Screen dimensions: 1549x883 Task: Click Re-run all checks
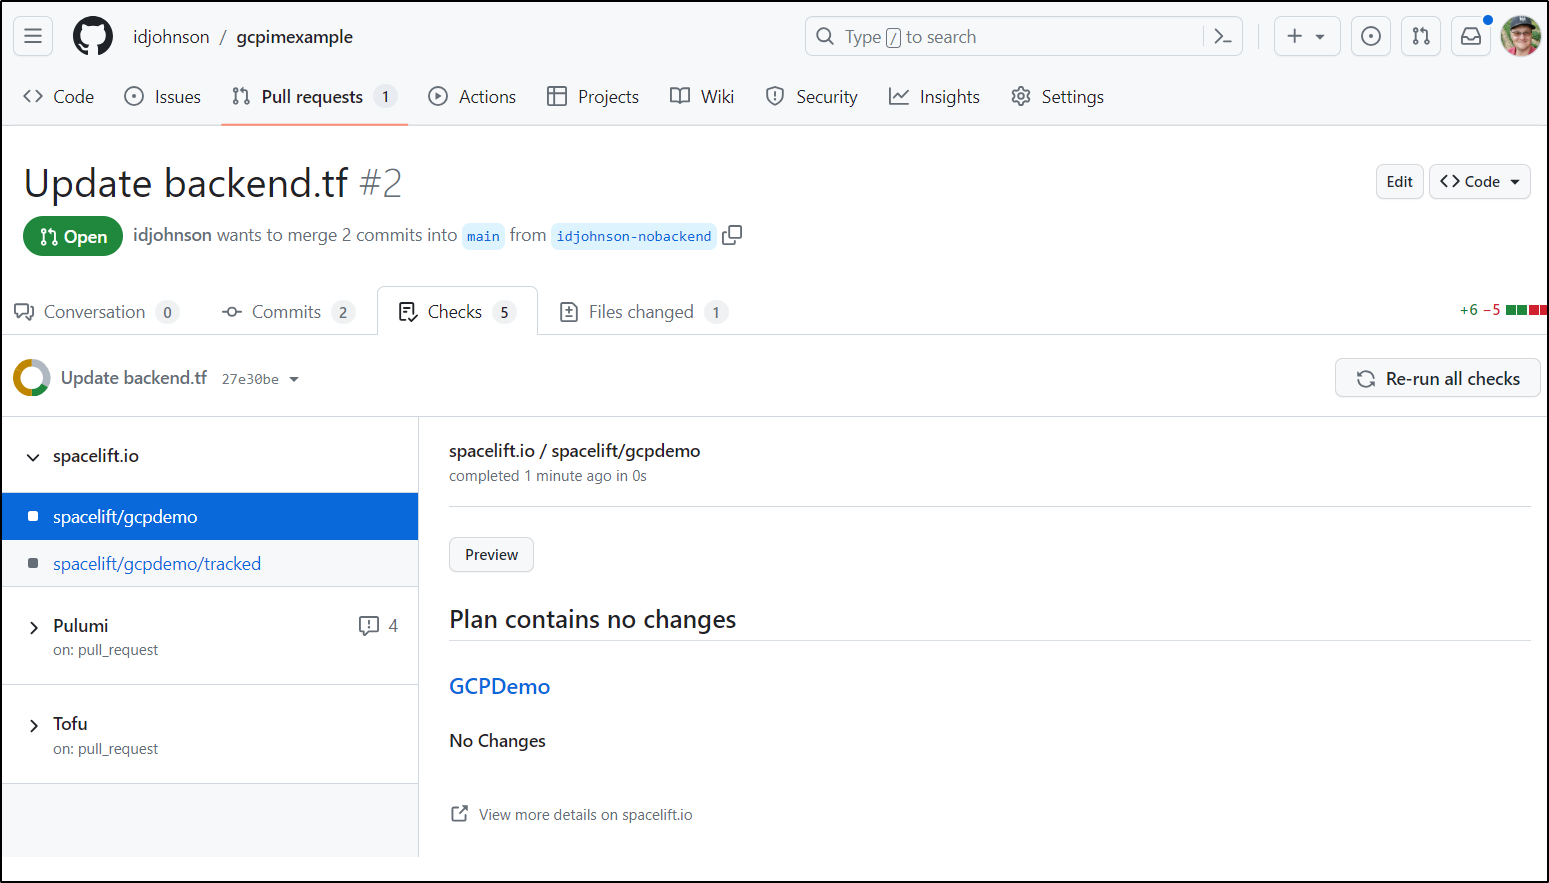tap(1438, 378)
